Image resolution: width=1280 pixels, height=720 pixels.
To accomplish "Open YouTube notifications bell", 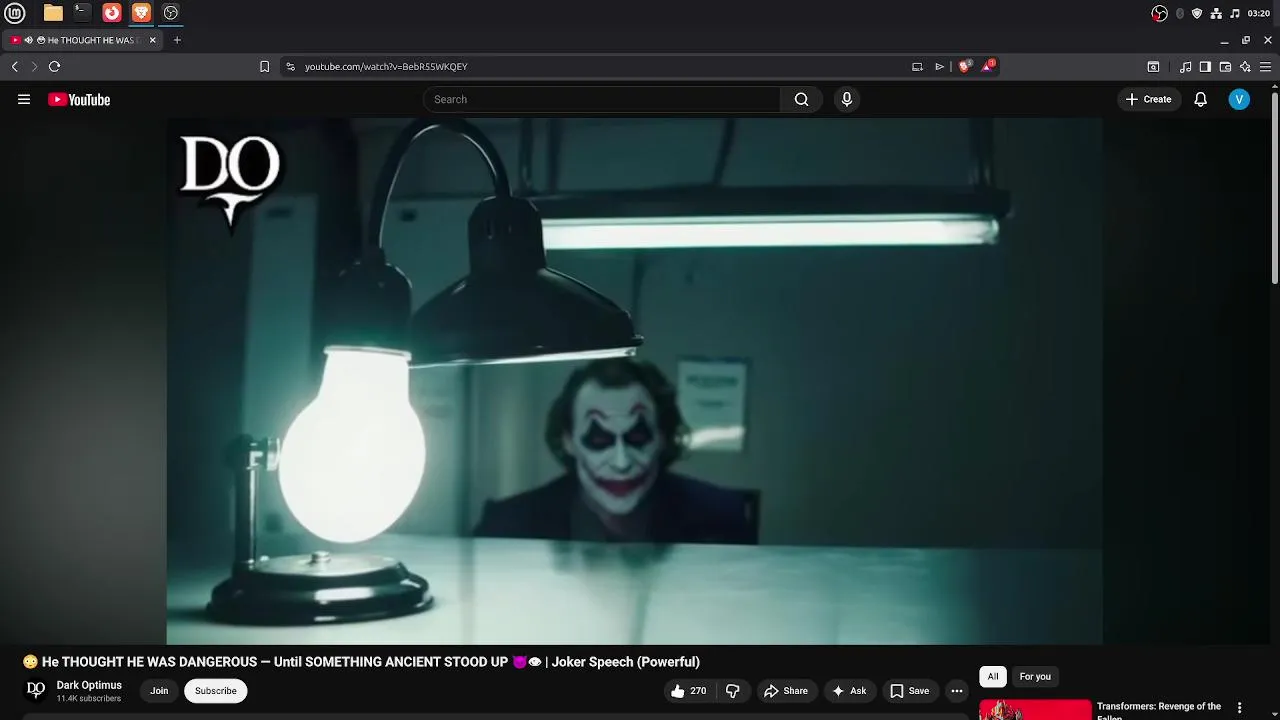I will point(1201,99).
